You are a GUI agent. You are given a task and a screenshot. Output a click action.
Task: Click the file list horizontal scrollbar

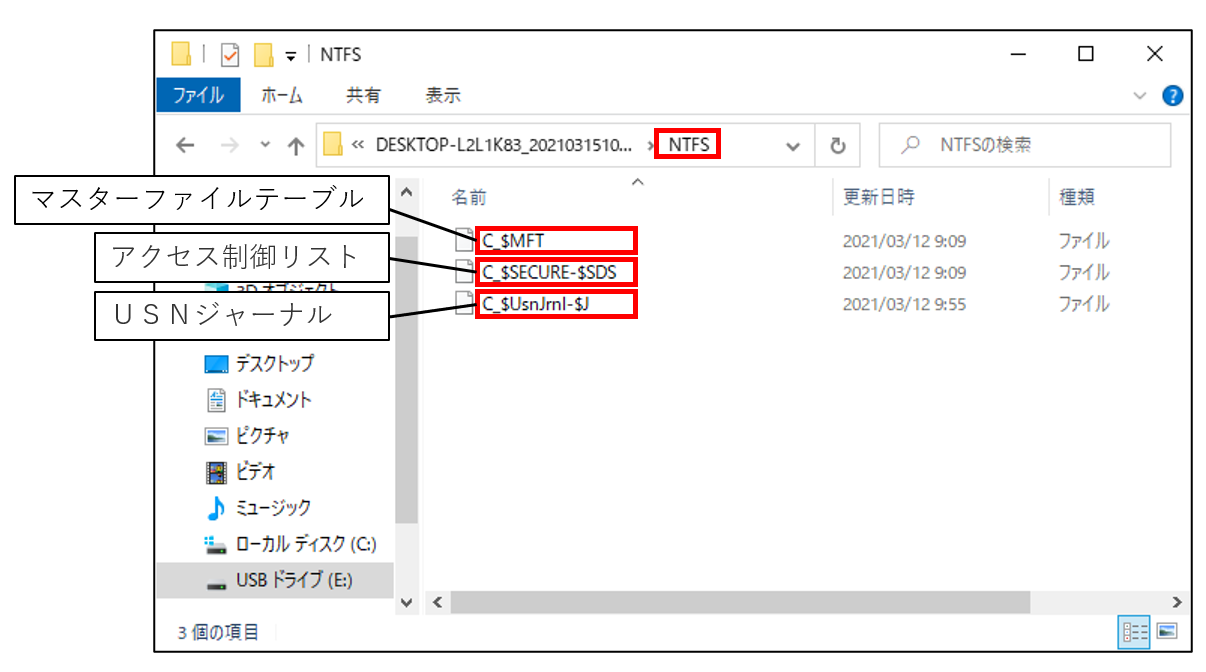[x=740, y=602]
